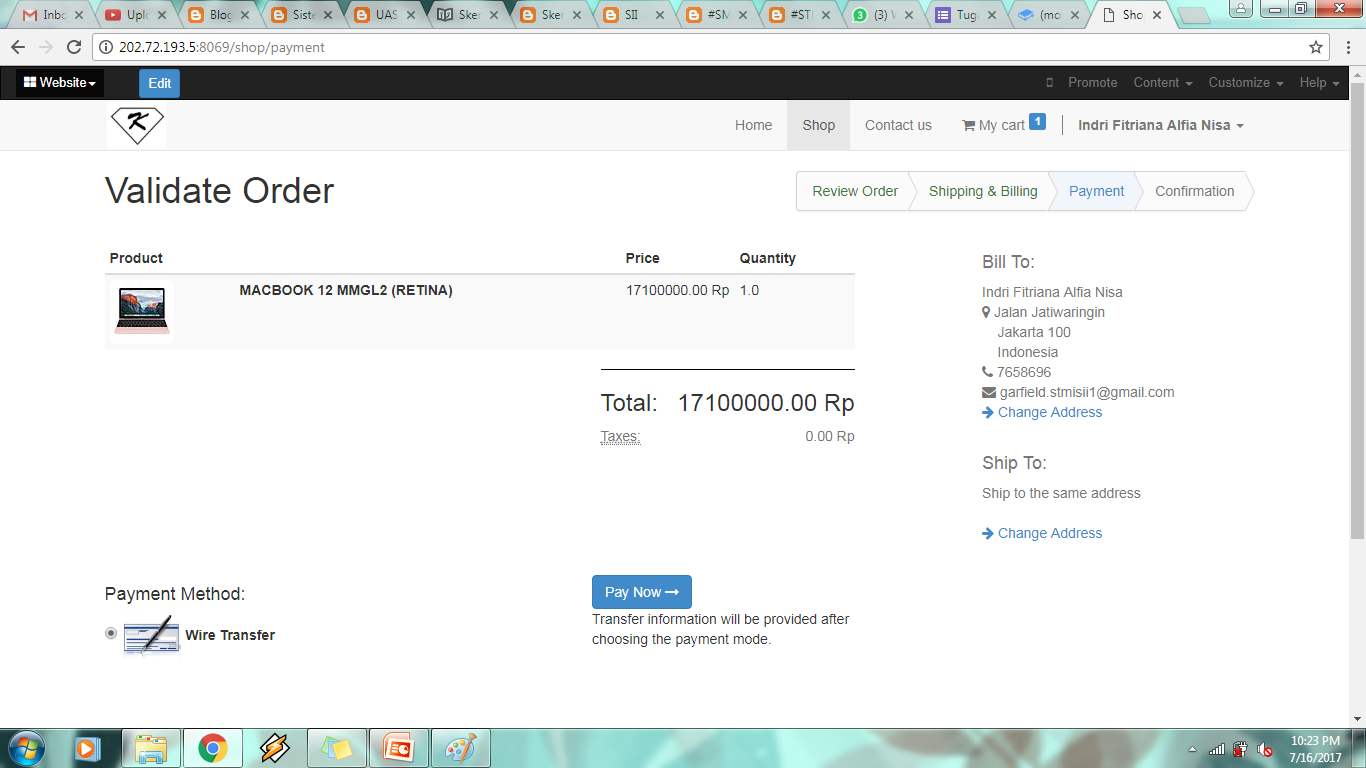Screen dimensions: 1366x768
Task: Select the Wire Transfer radio button
Action: [111, 634]
